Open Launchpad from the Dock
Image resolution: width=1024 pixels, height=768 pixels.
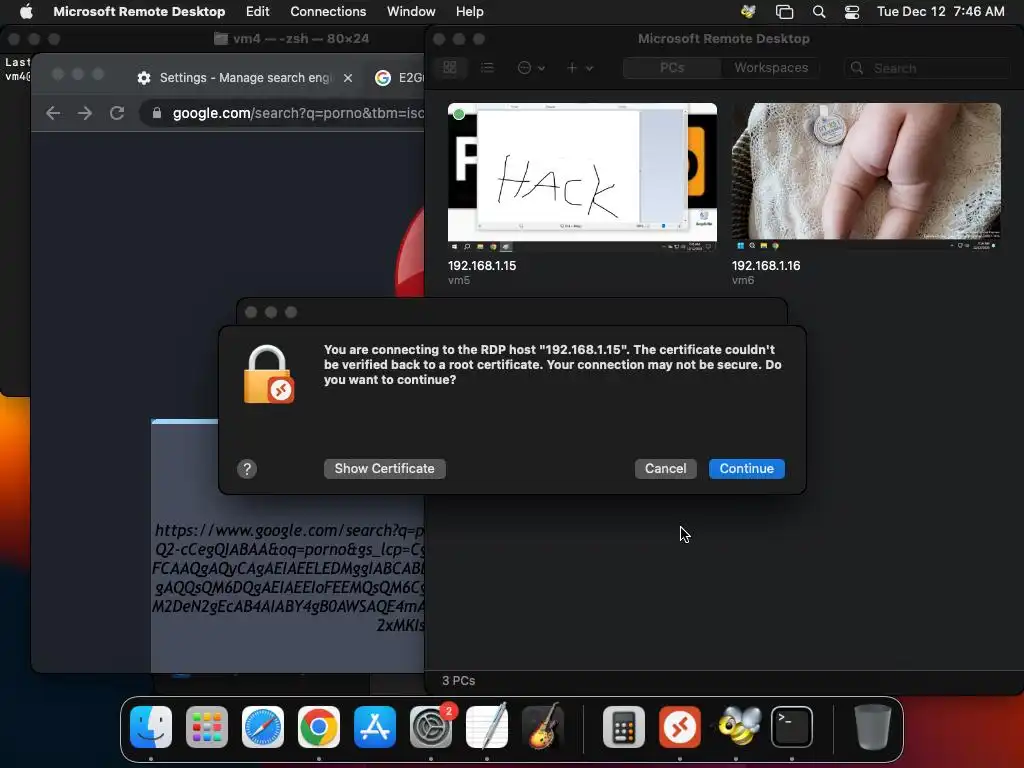point(207,726)
